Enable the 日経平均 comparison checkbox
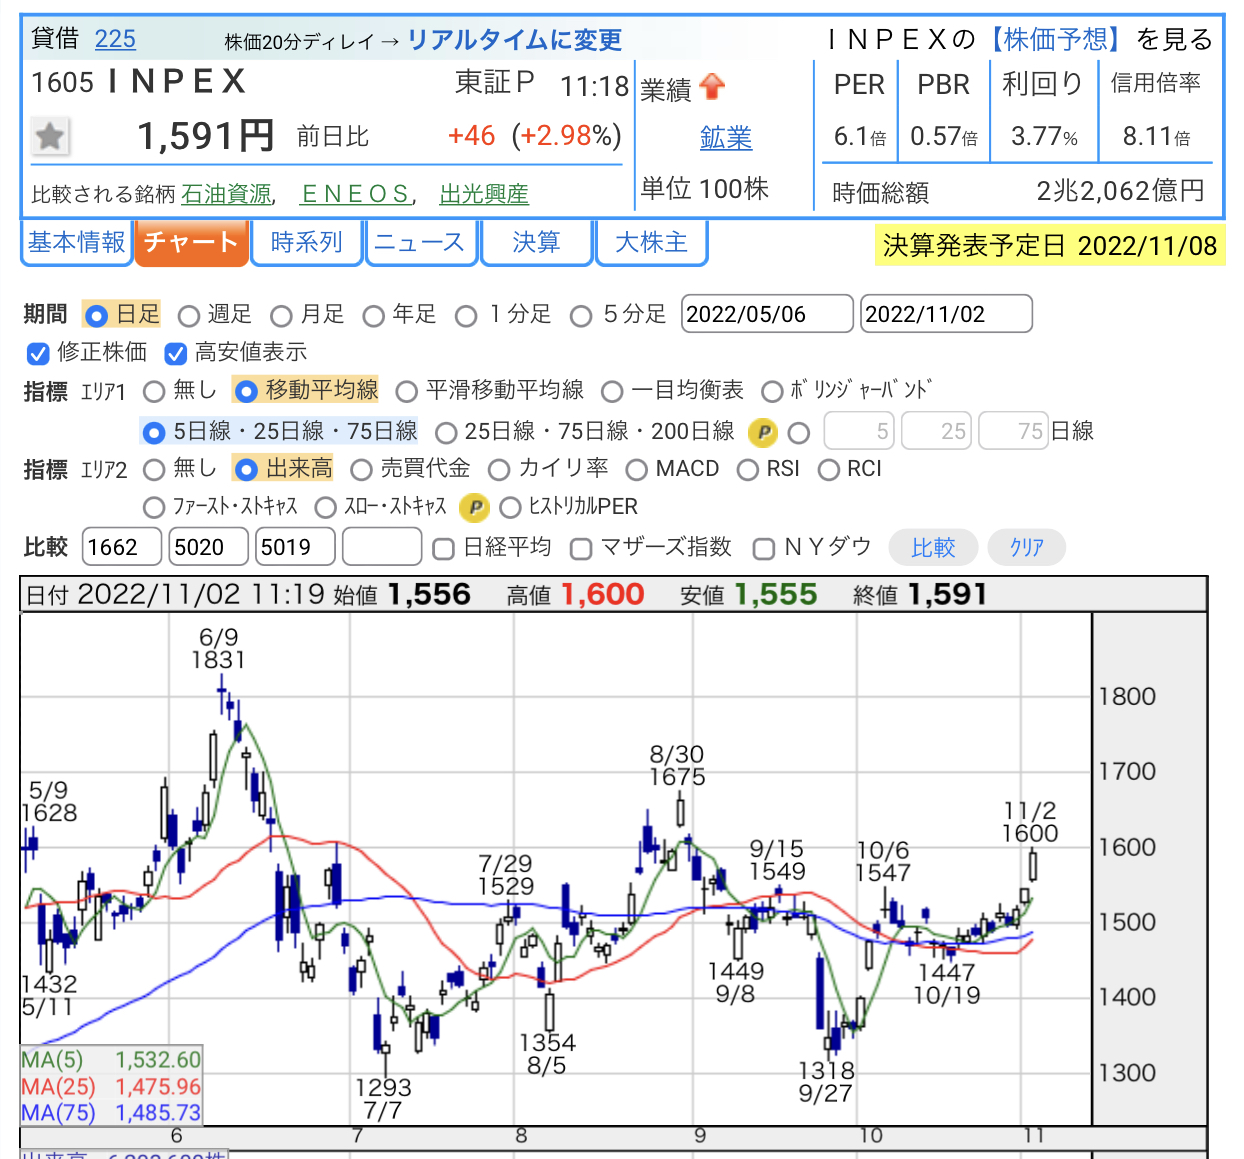The image size is (1244, 1159). coord(443,548)
